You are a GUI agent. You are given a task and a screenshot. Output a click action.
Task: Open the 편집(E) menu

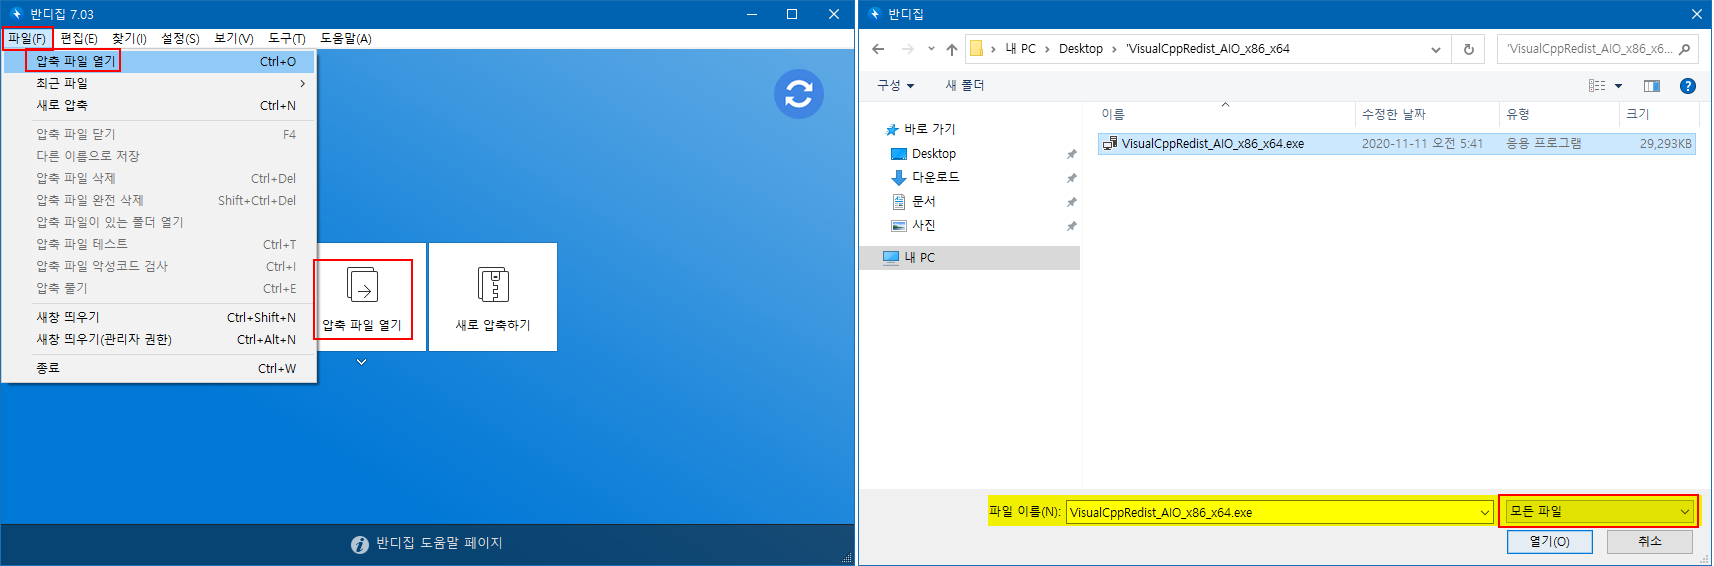pos(79,39)
